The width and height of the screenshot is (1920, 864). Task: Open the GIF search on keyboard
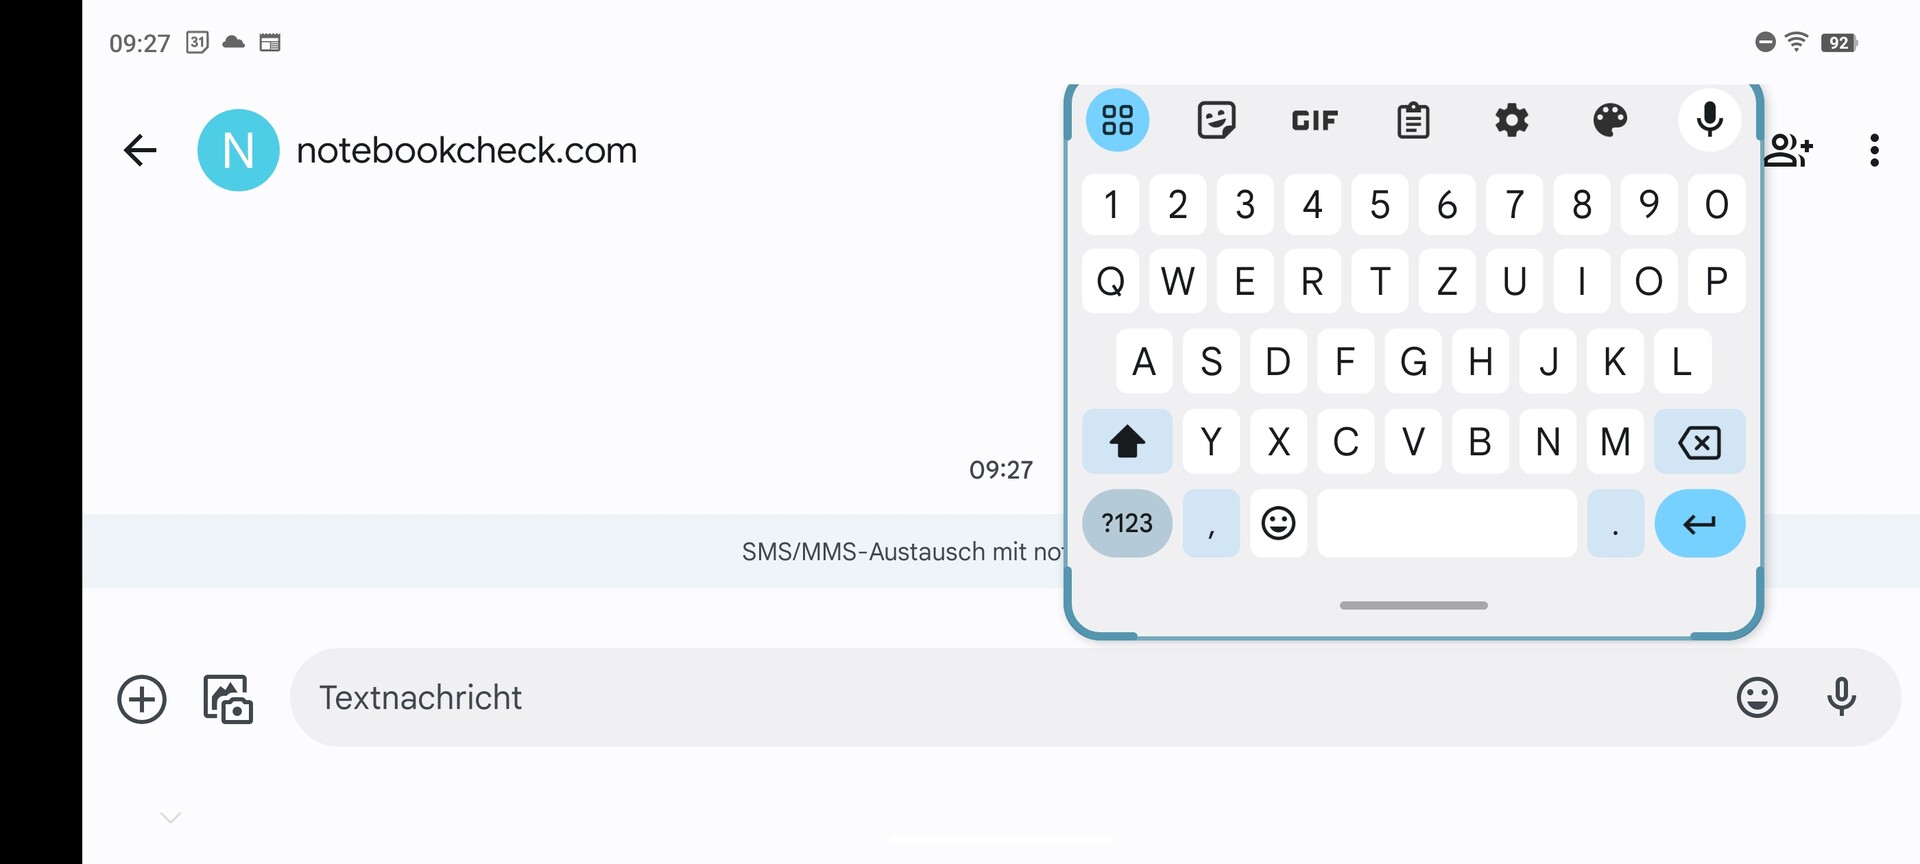pos(1314,121)
